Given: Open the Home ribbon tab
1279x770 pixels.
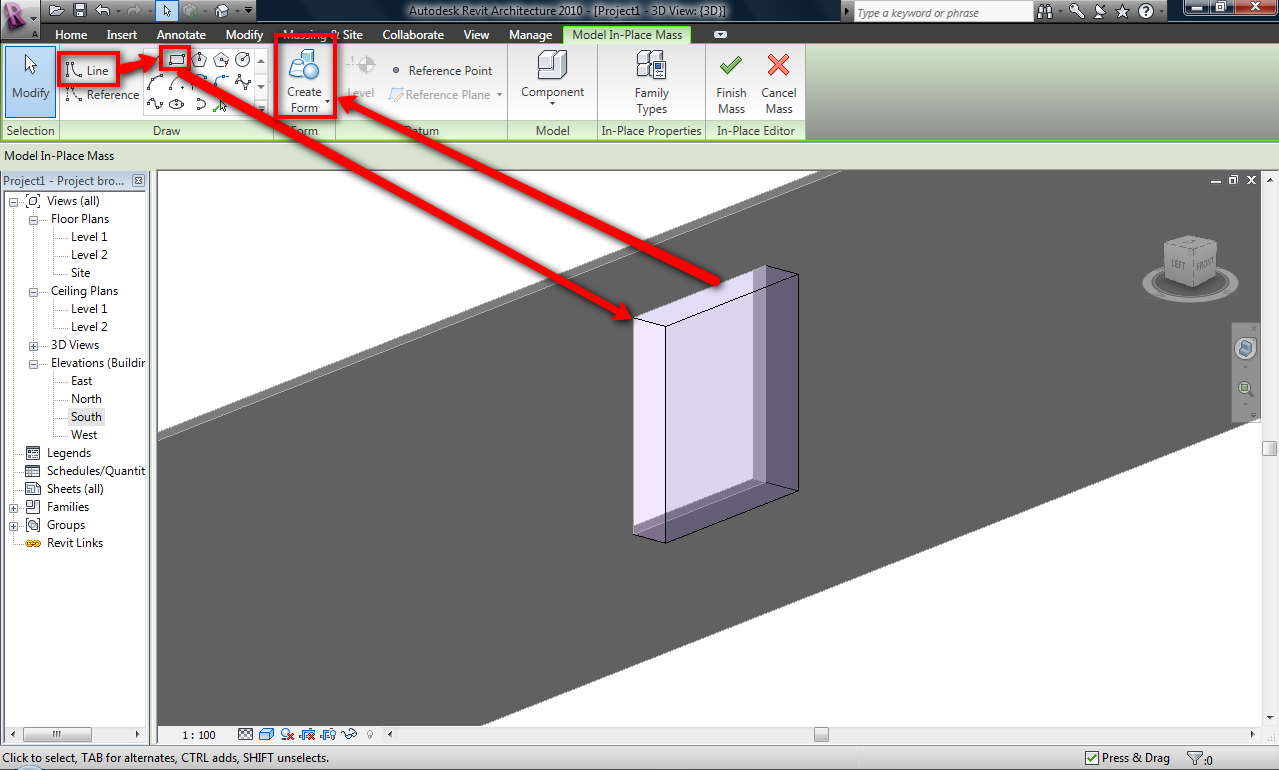Looking at the screenshot, I should pos(71,35).
